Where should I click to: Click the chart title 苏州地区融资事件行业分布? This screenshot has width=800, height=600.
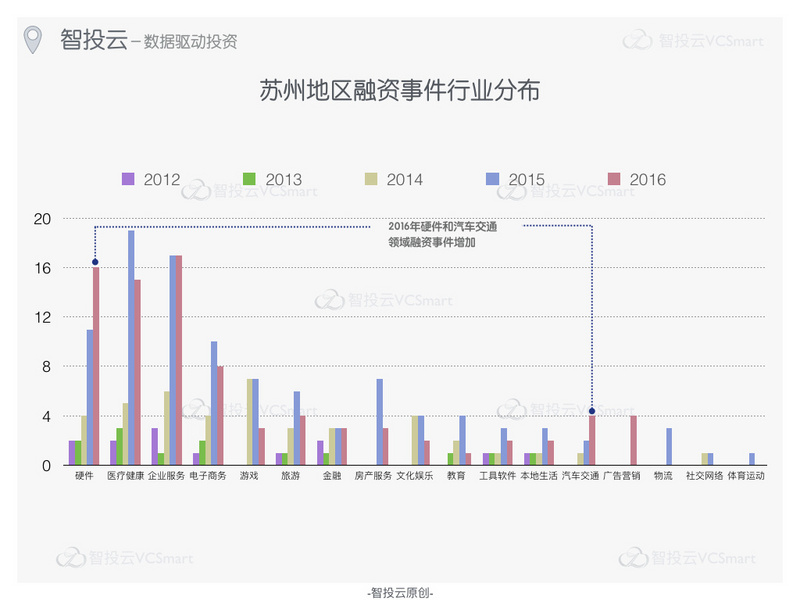pyautogui.click(x=400, y=92)
